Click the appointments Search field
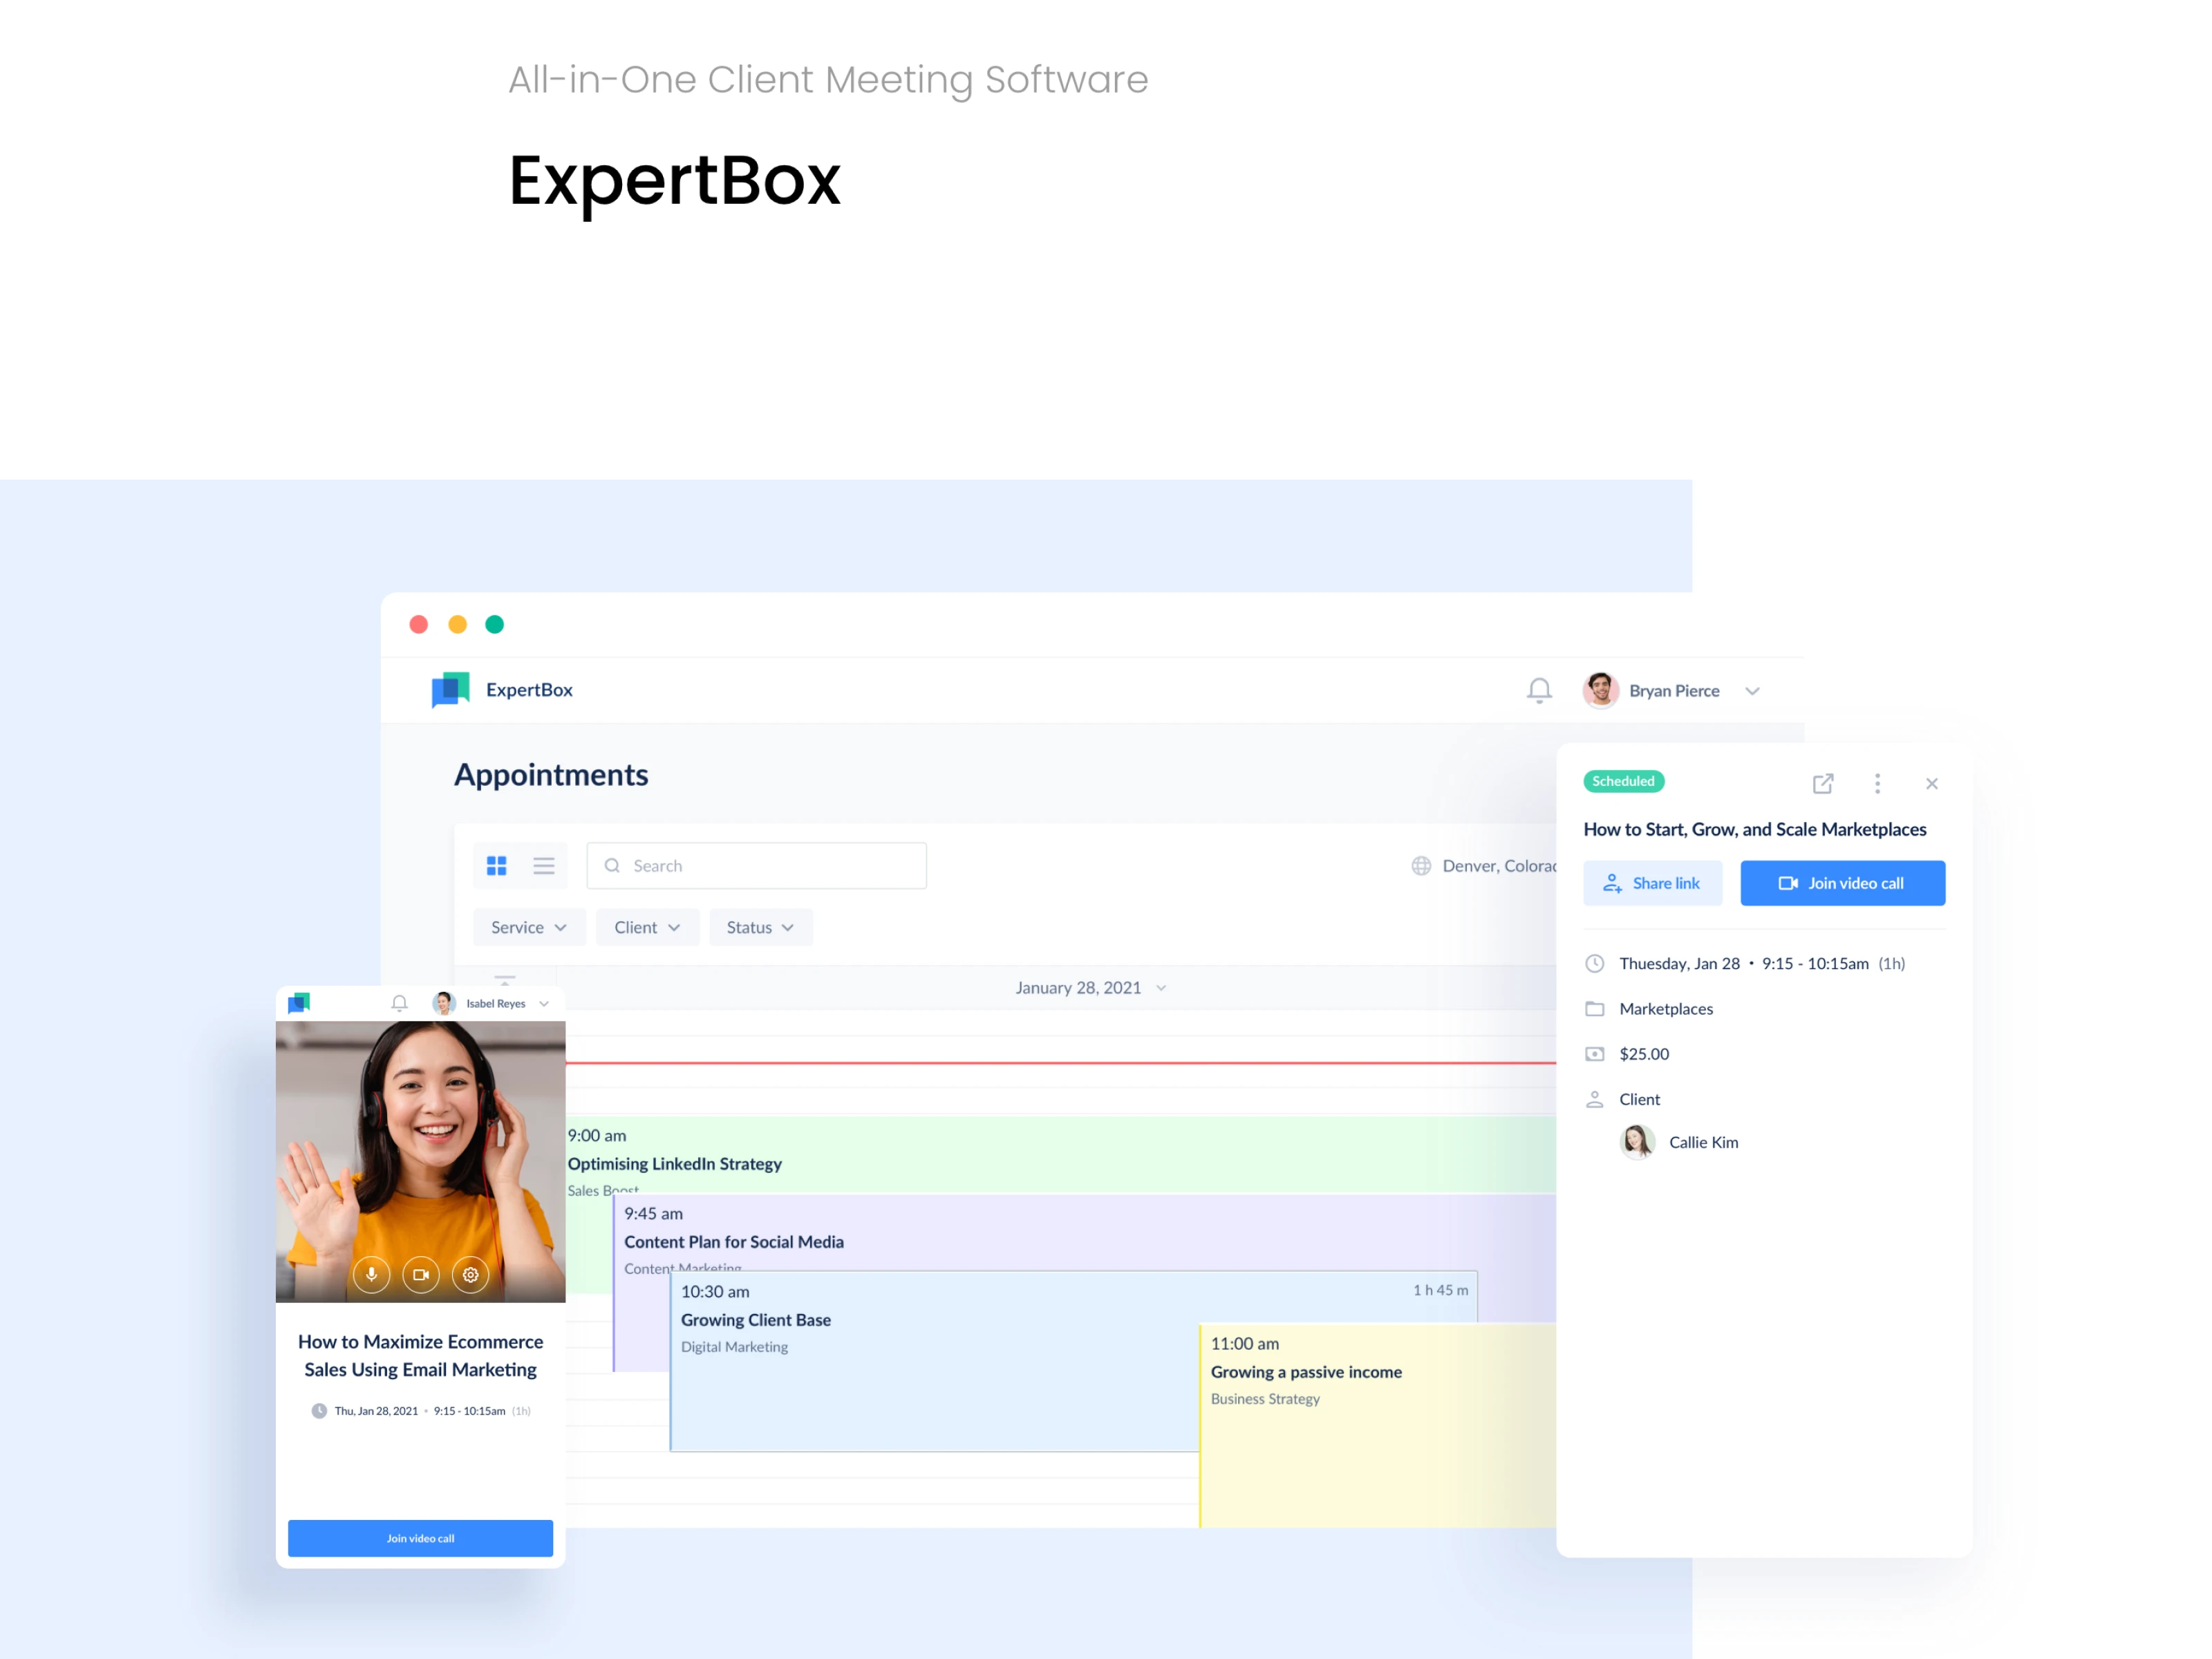 756,866
